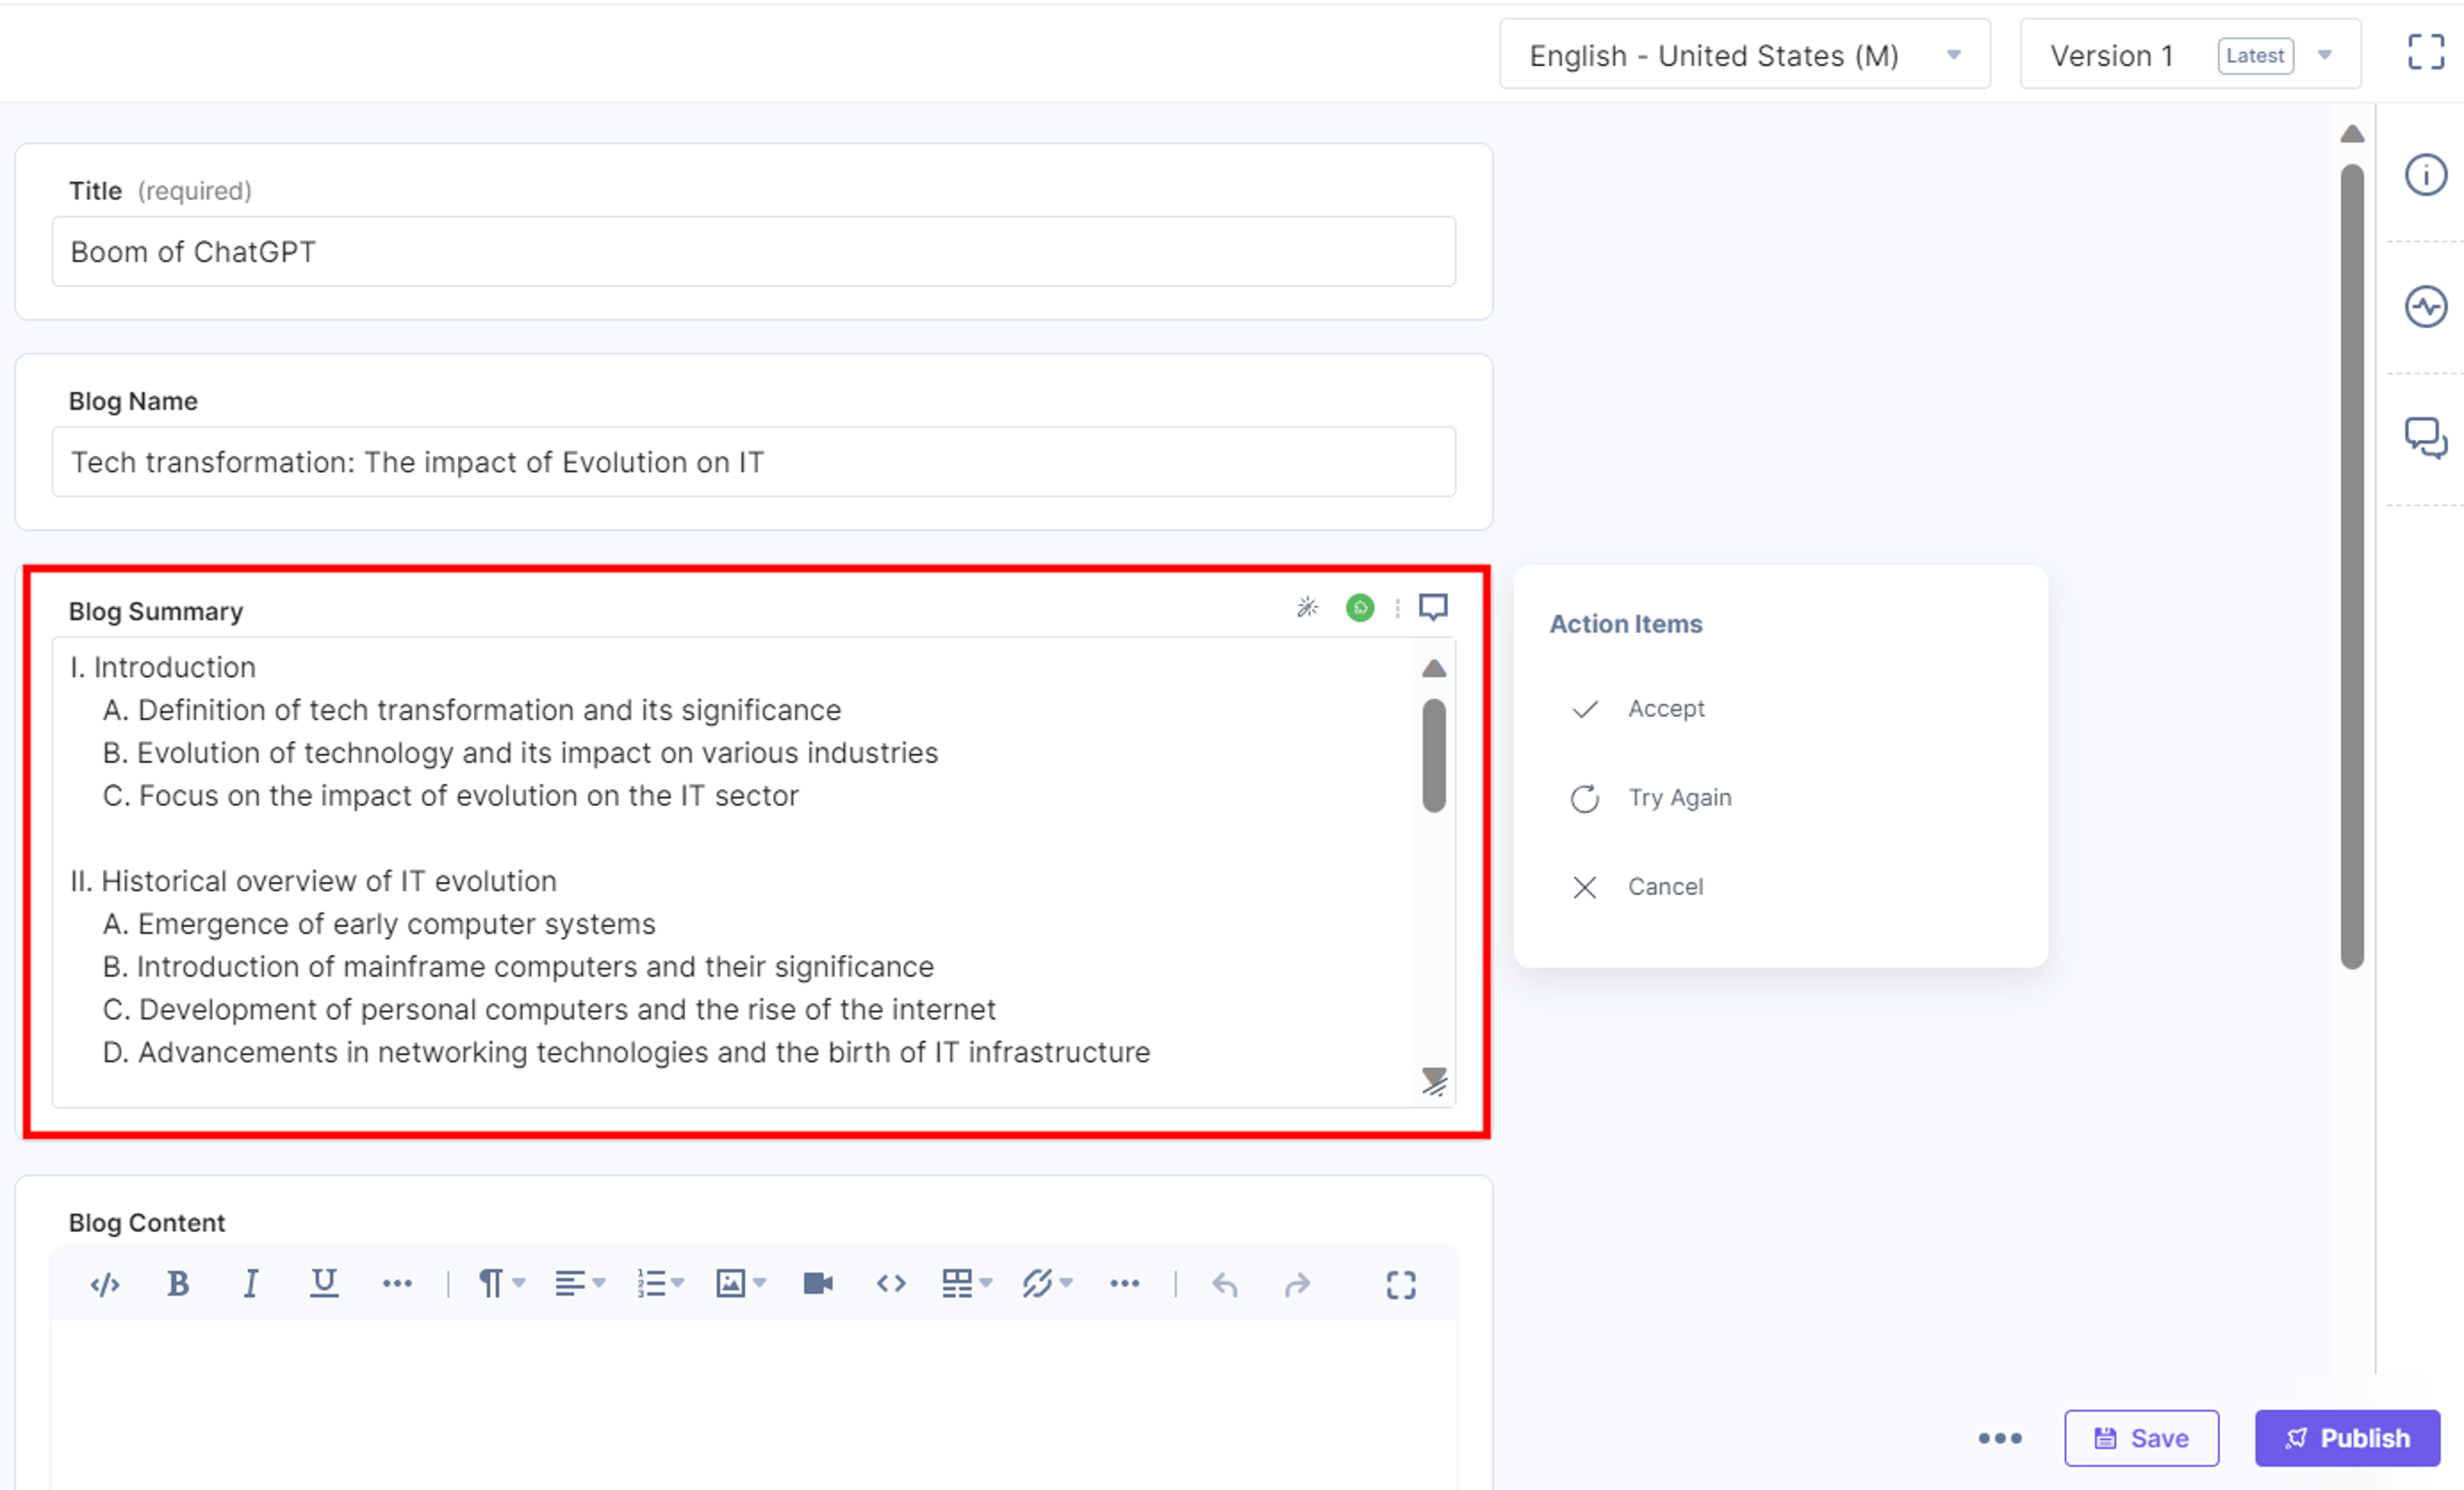
Task: Apply bold formatting in Blog Content
Action: point(178,1284)
